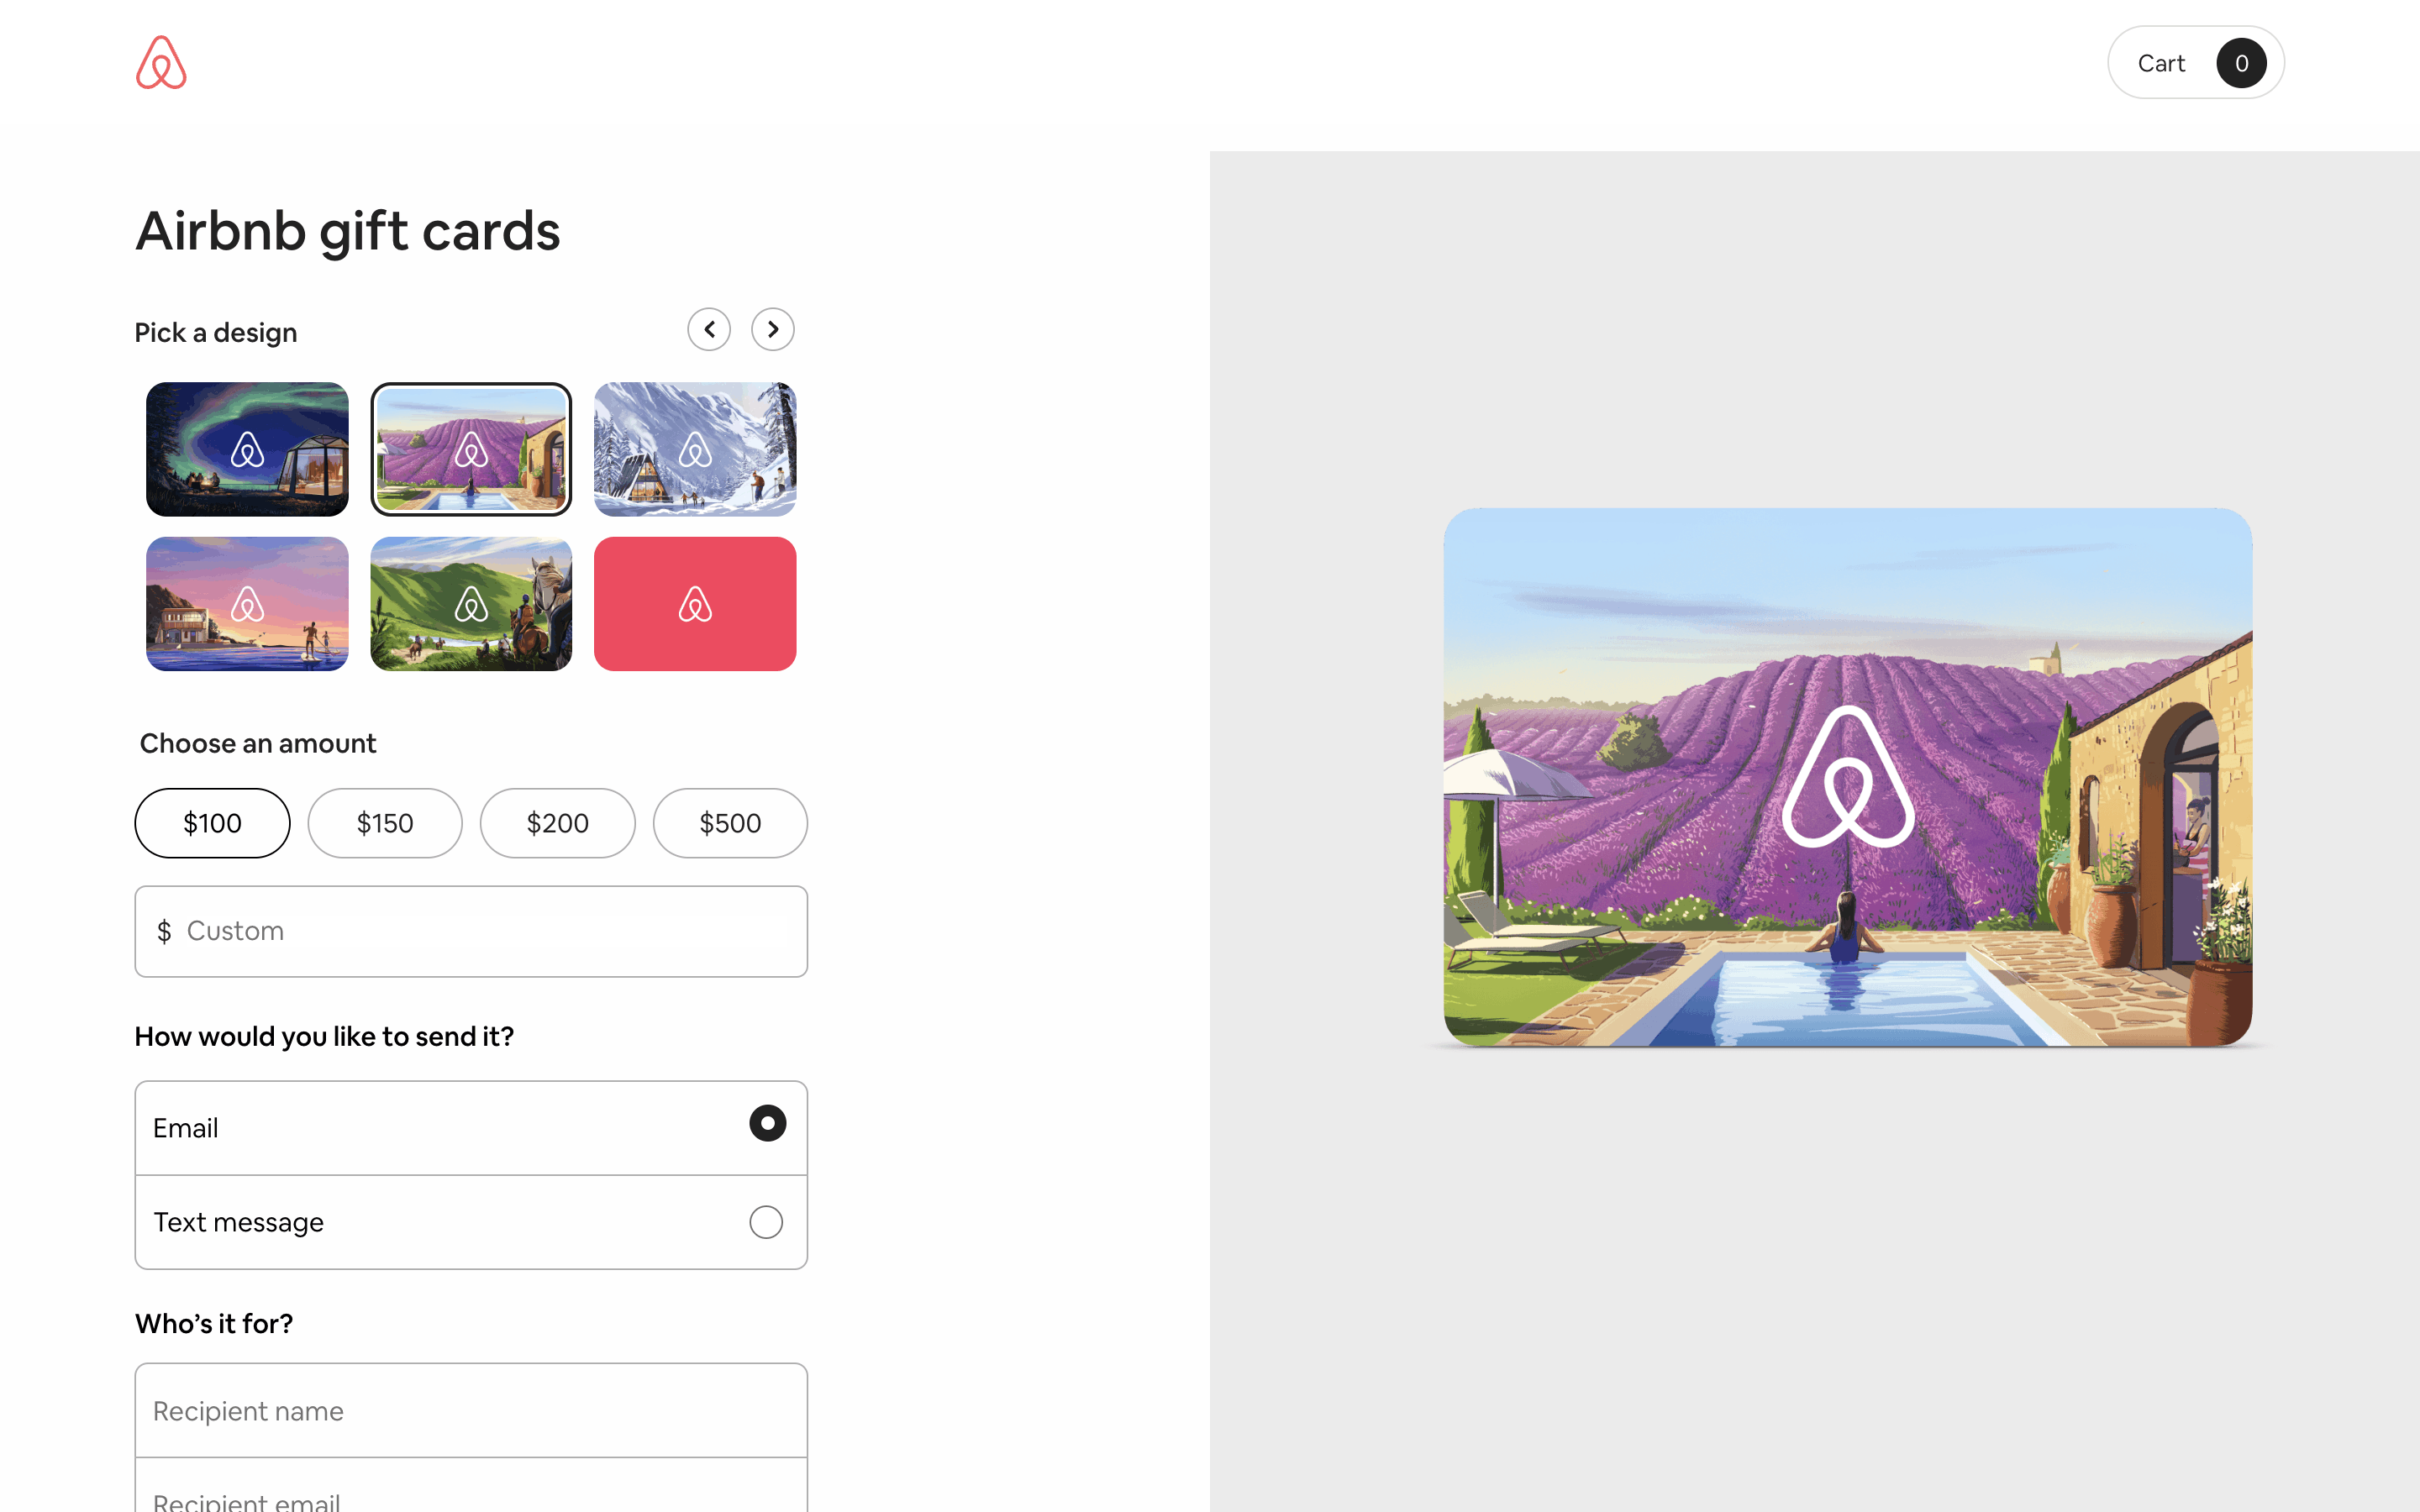
Task: Open the Cart
Action: click(x=2196, y=62)
